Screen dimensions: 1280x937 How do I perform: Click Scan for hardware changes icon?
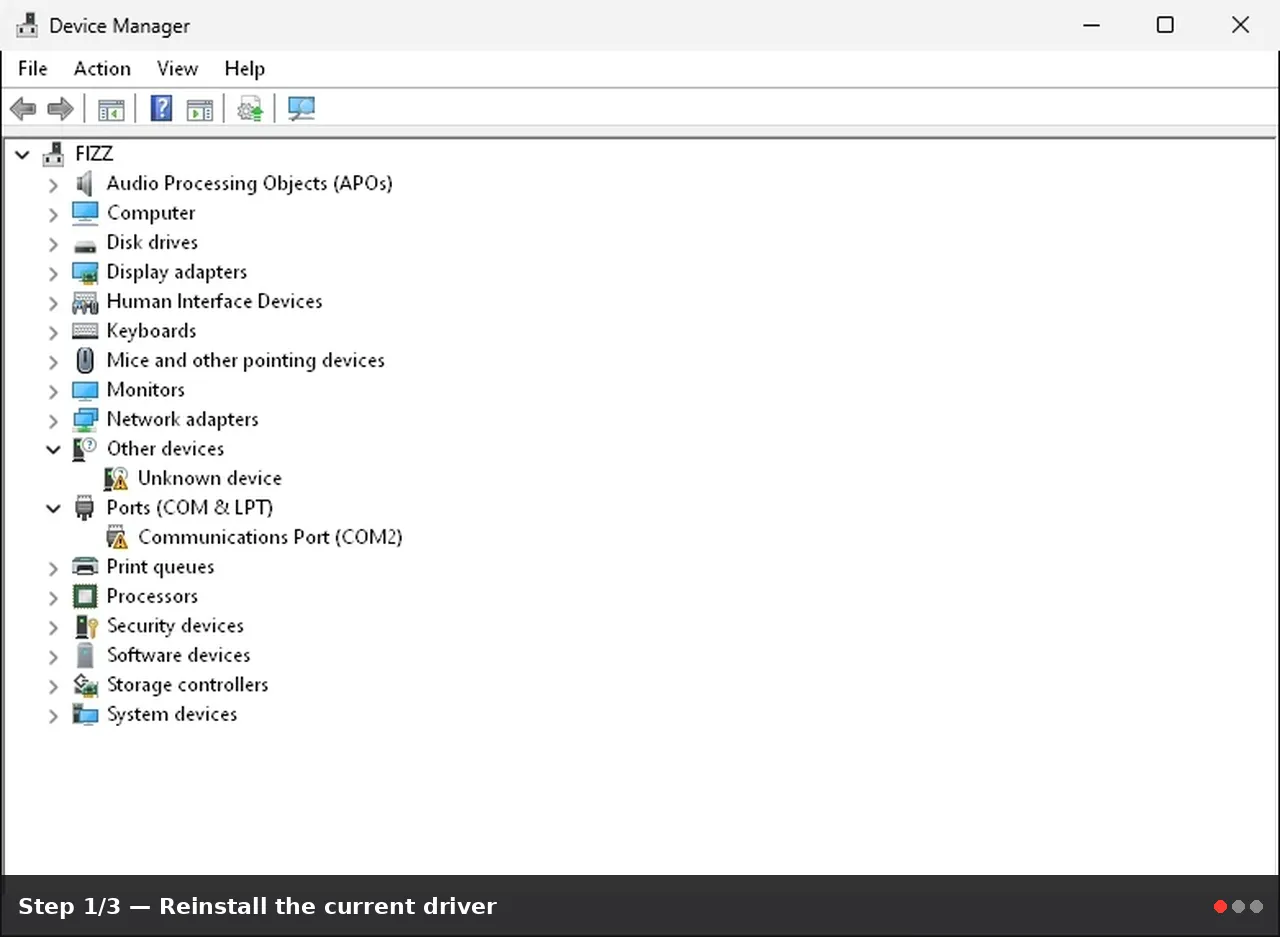301,108
